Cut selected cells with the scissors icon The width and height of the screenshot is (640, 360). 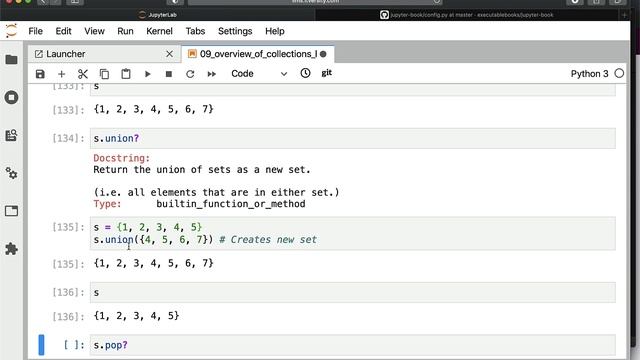pyautogui.click(x=83, y=74)
